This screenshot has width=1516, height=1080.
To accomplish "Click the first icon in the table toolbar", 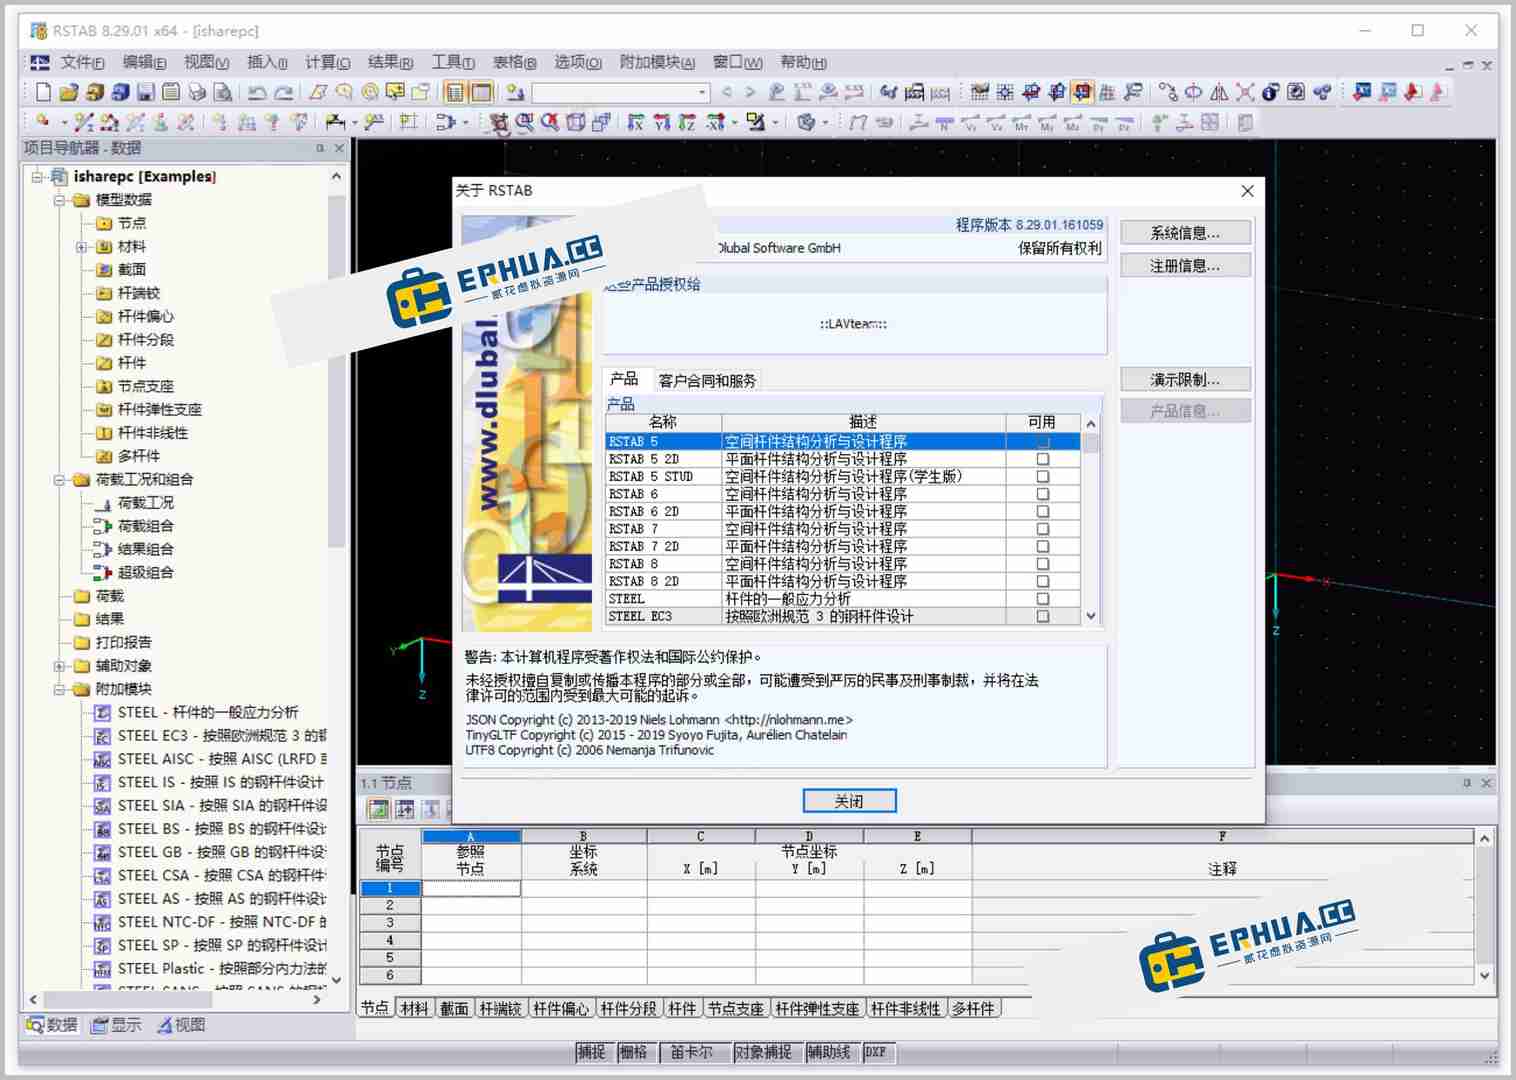I will 378,809.
